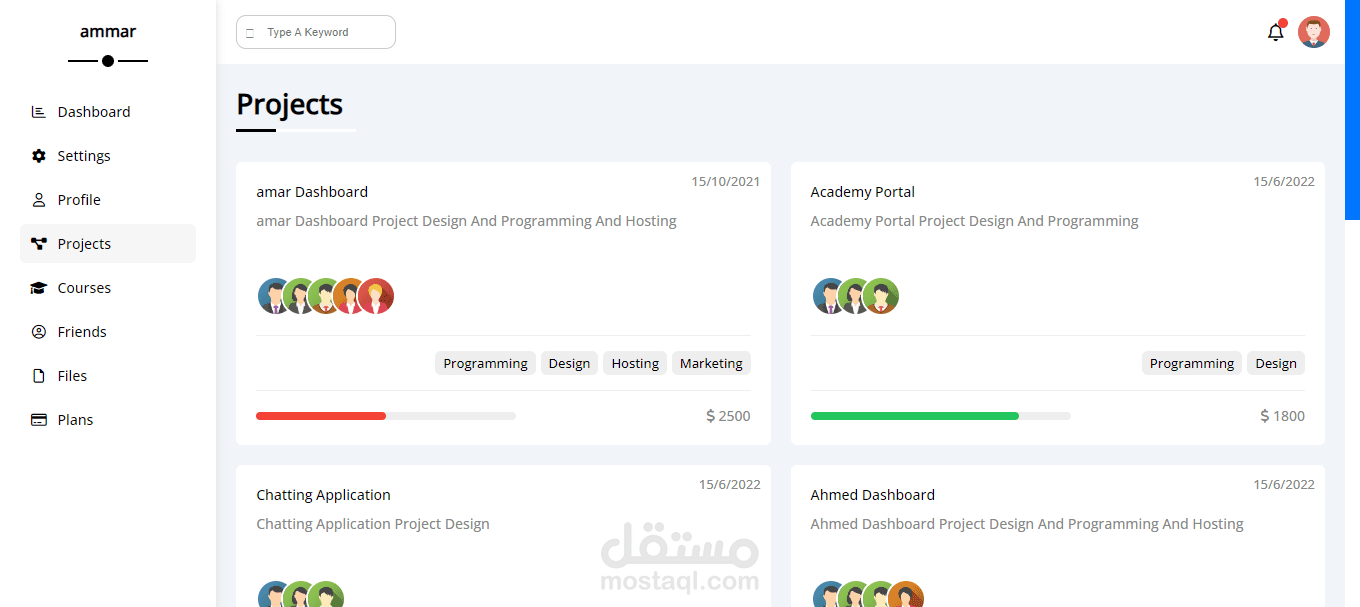1360x607 pixels.
Task: Open the profile avatar in the top bar
Action: point(1313,31)
